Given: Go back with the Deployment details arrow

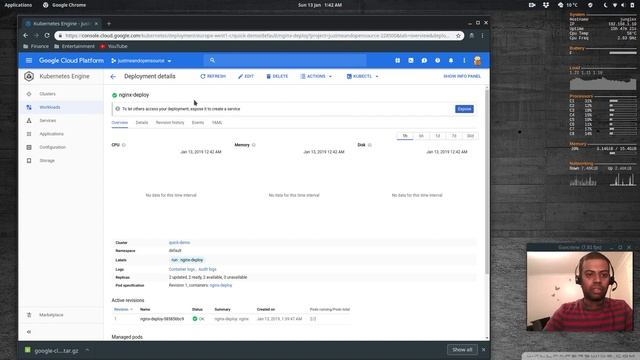Looking at the screenshot, I should point(113,76).
